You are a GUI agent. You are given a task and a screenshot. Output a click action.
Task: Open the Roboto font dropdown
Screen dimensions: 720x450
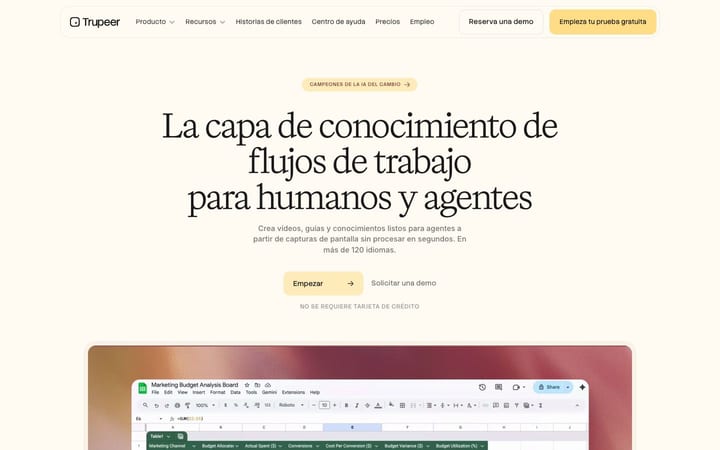292,405
